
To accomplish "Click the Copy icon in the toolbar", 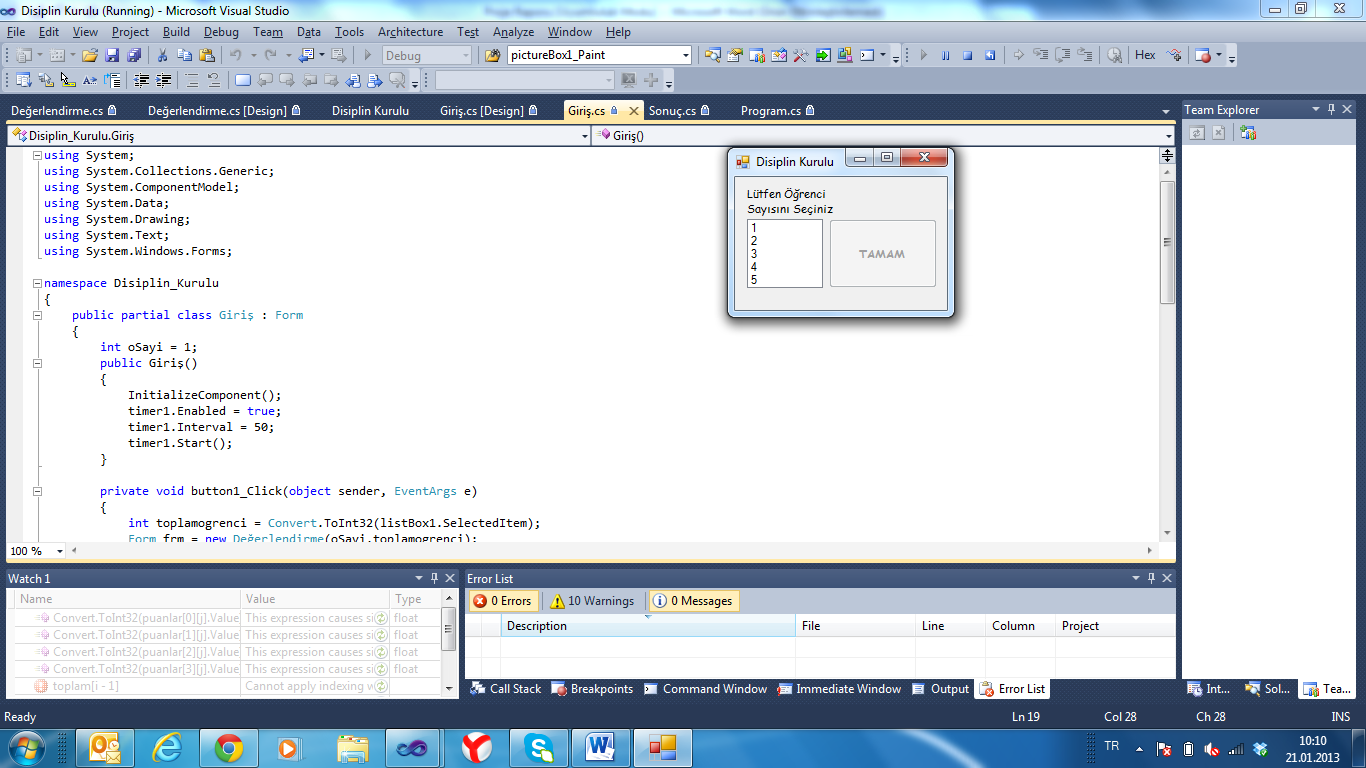I will point(185,55).
